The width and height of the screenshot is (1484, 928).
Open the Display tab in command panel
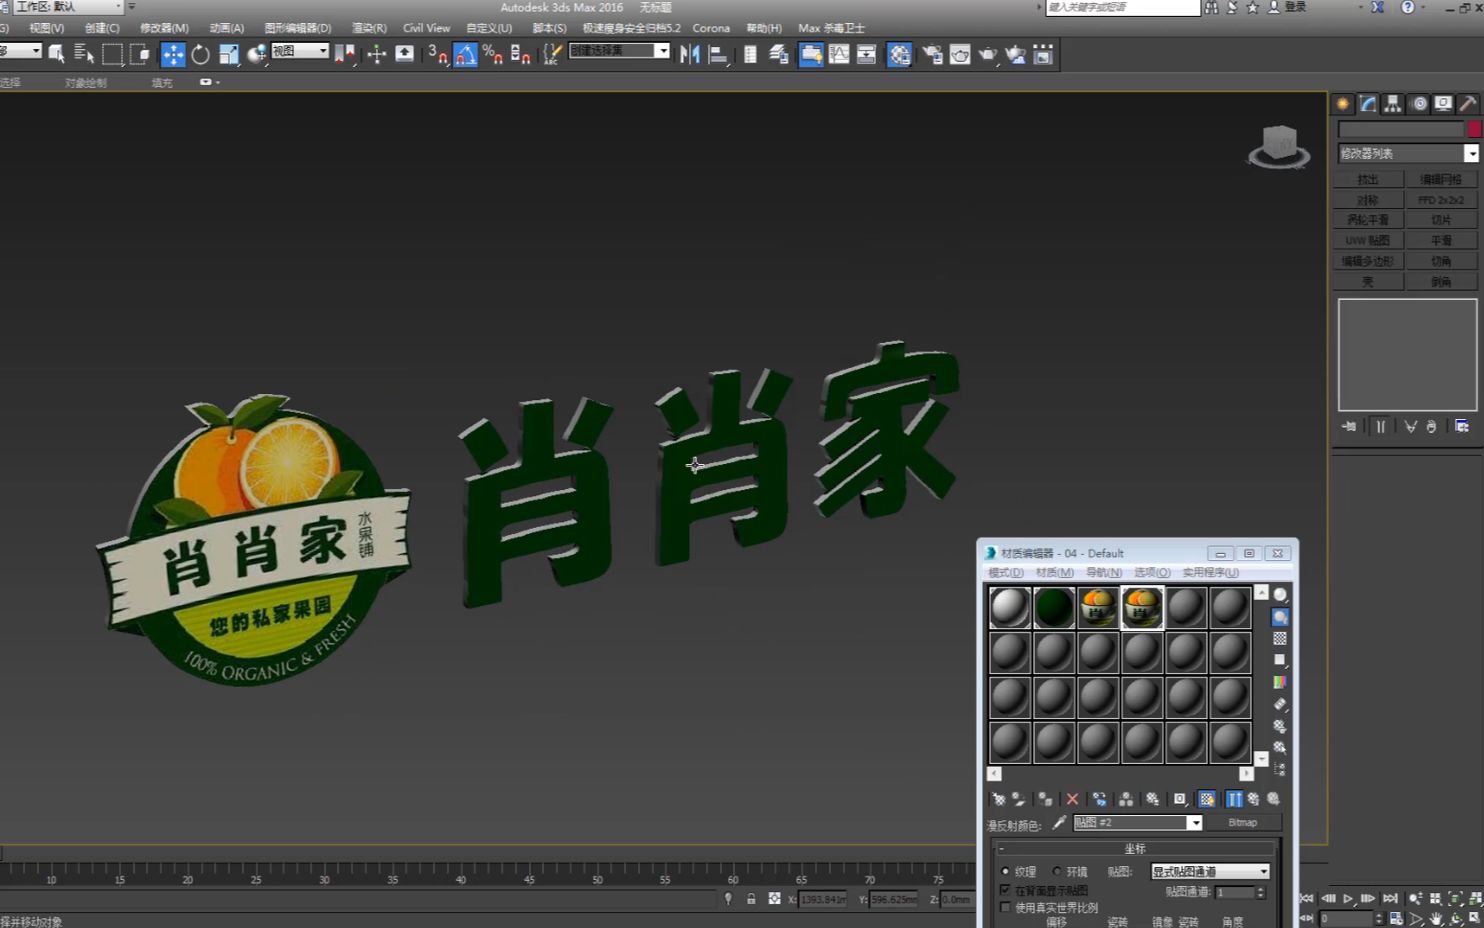(x=1443, y=104)
